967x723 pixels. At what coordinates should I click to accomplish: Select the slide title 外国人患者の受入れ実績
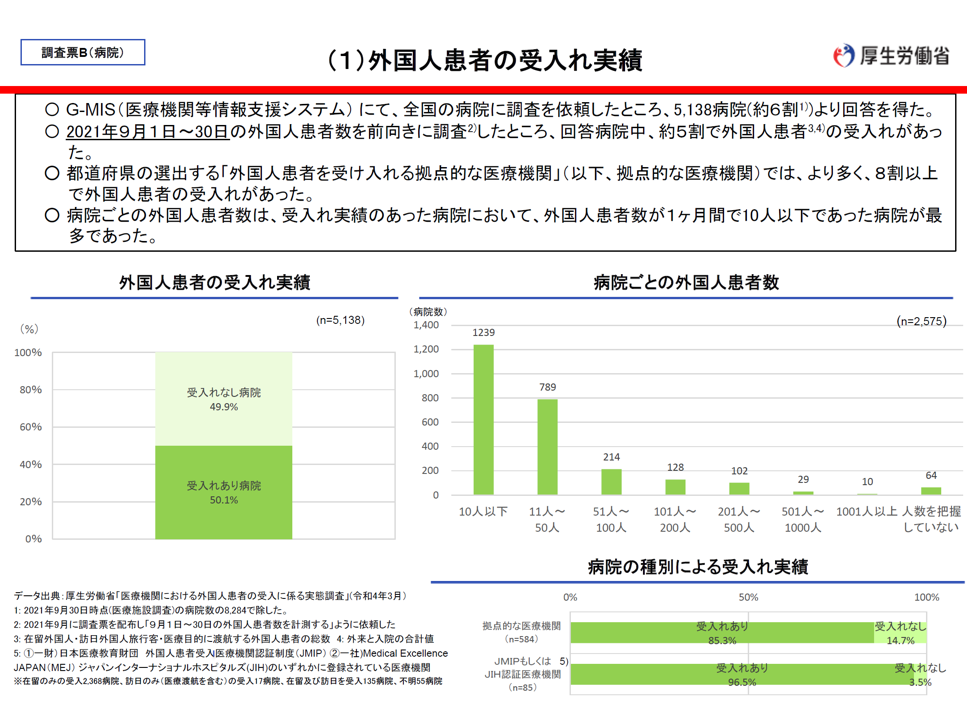coord(485,60)
